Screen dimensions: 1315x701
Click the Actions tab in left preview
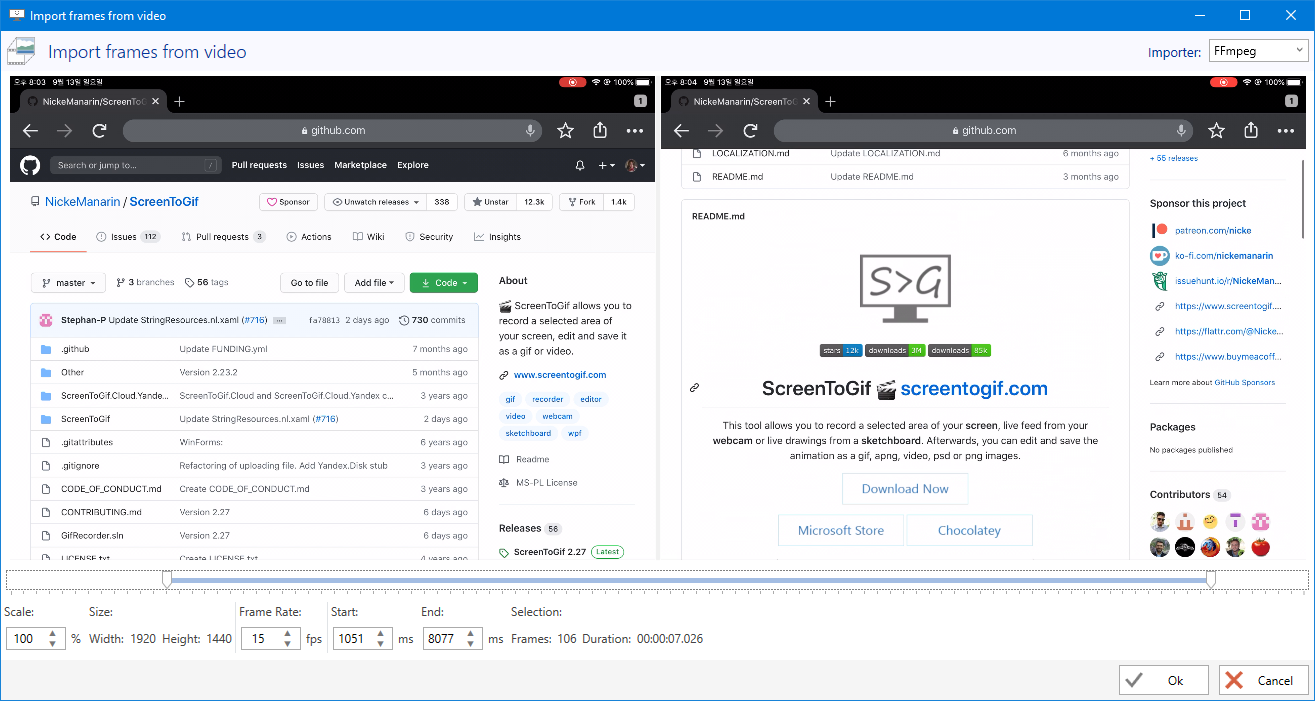[x=309, y=237]
